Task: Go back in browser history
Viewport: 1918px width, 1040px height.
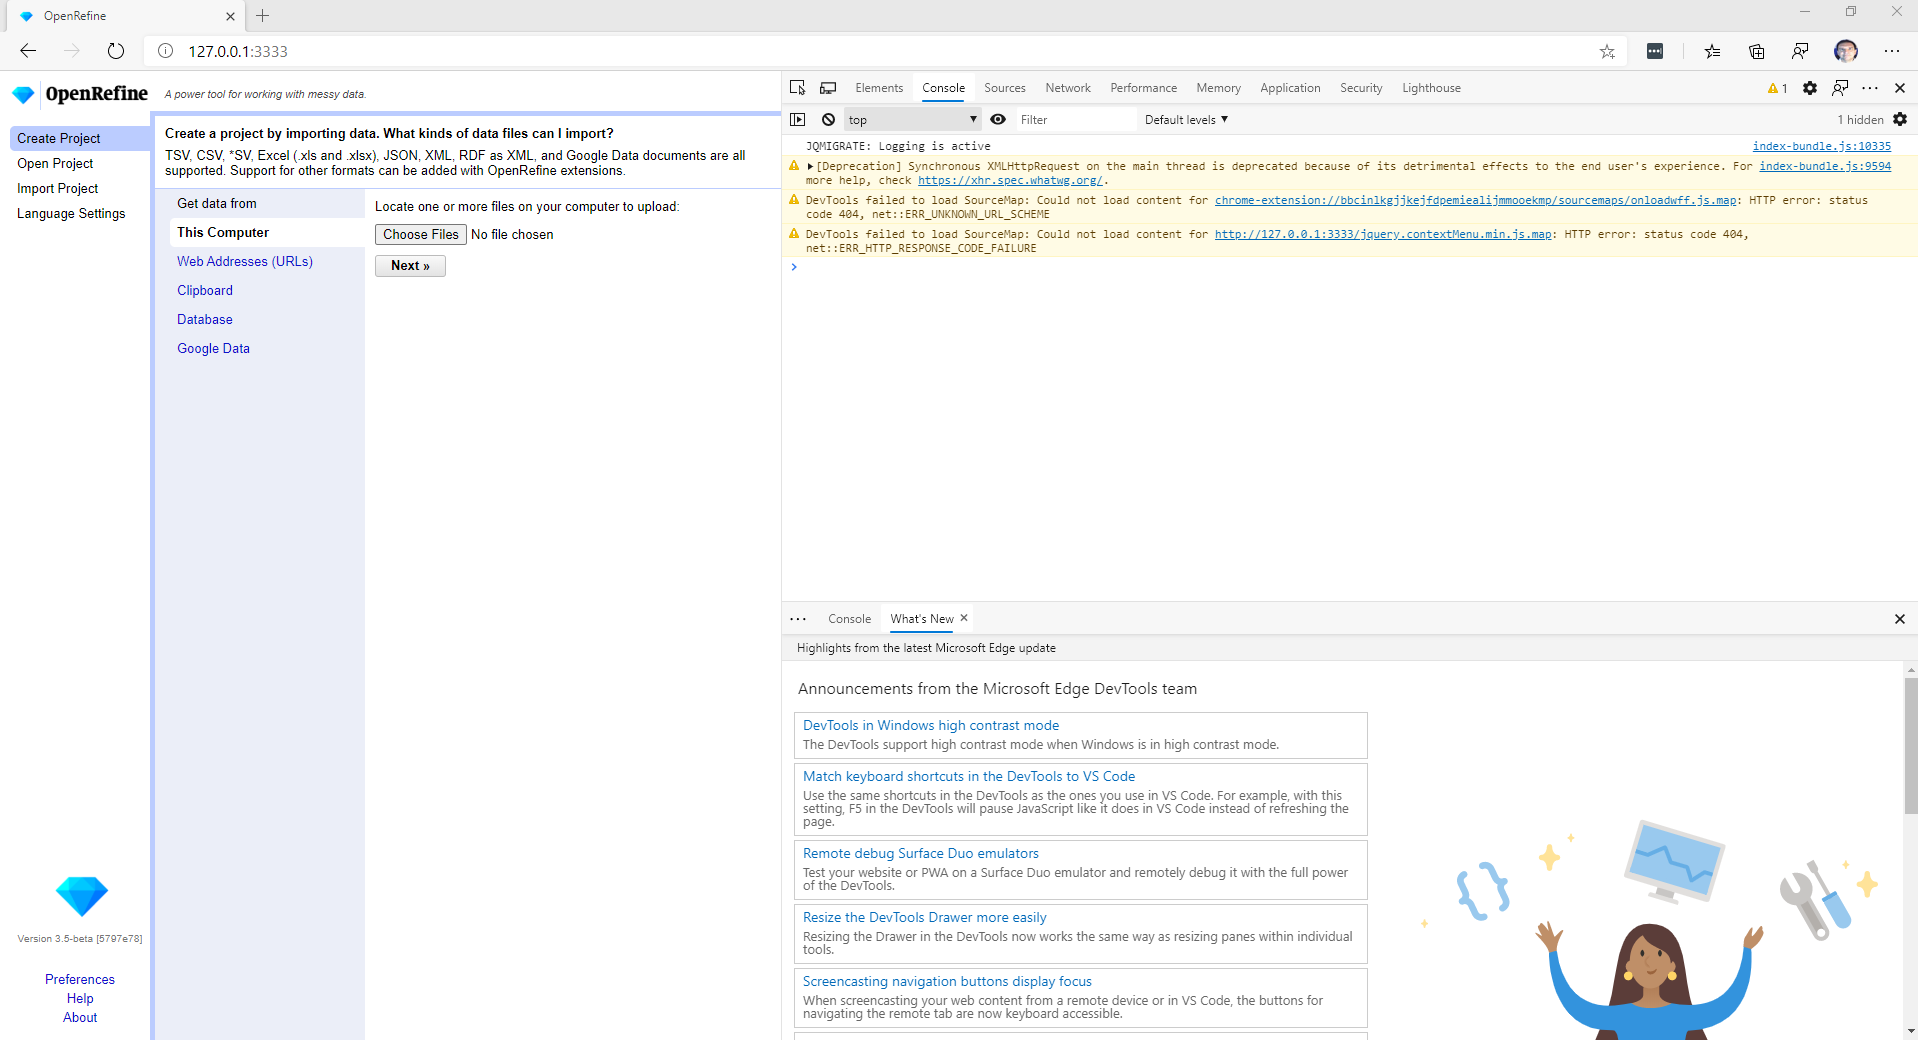Action: pos(28,51)
